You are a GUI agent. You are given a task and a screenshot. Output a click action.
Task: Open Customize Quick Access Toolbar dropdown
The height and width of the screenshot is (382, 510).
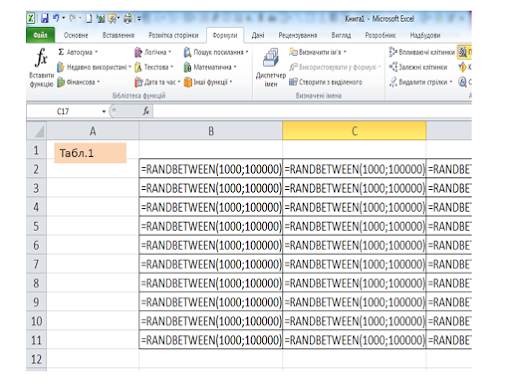pyautogui.click(x=139, y=19)
